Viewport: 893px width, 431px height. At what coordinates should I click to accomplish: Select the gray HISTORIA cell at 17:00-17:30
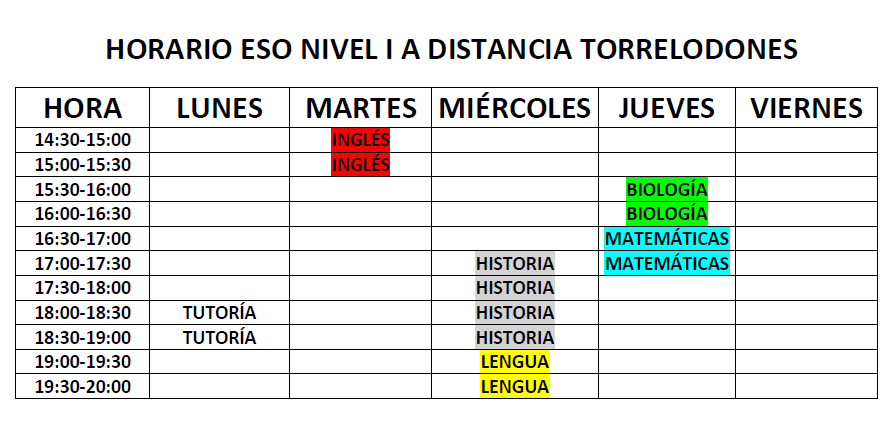[515, 263]
